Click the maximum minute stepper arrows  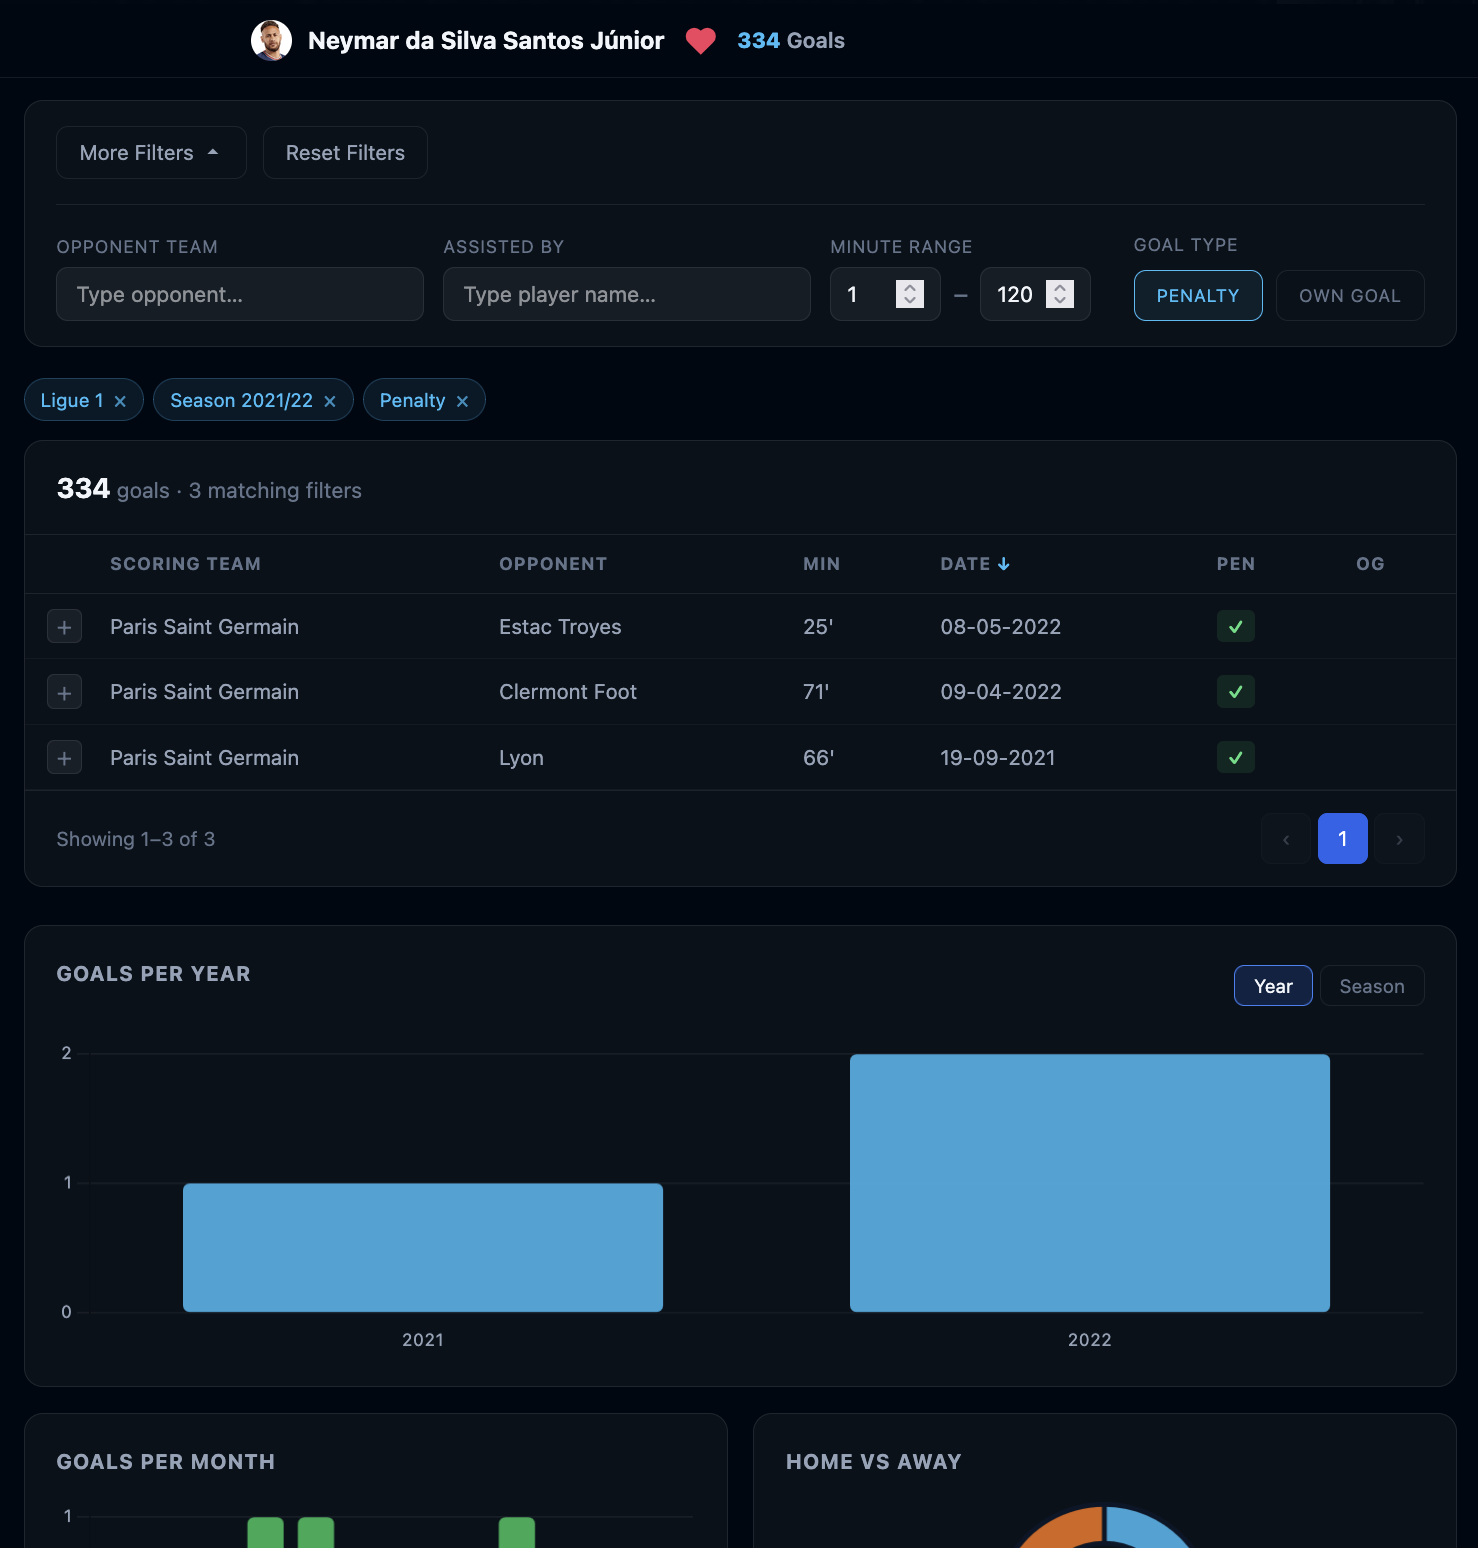pos(1060,294)
